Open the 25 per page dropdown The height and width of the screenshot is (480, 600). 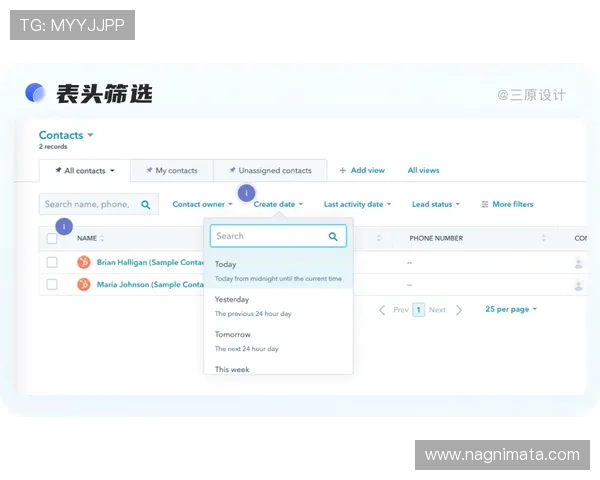coord(511,309)
